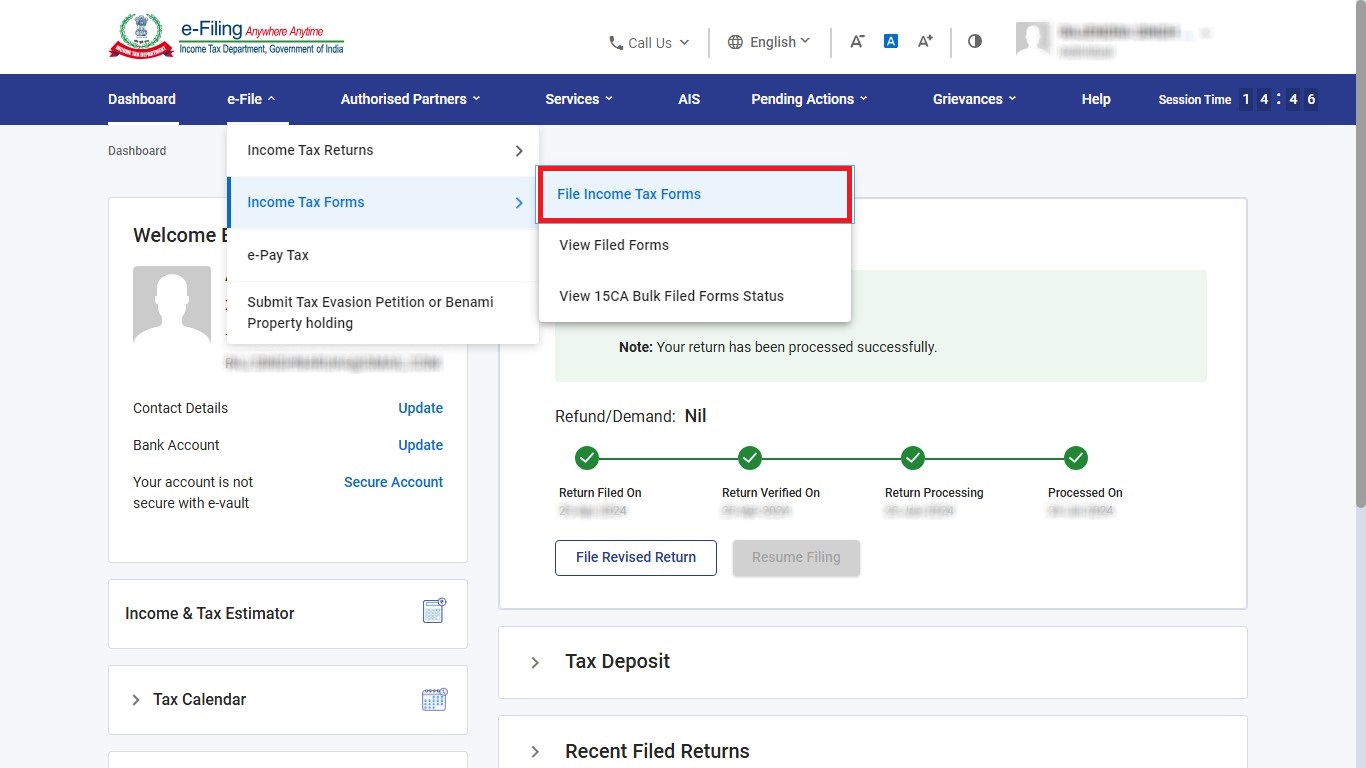Viewport: 1366px width, 768px height.
Task: Click Secure Account link
Action: pos(393,482)
